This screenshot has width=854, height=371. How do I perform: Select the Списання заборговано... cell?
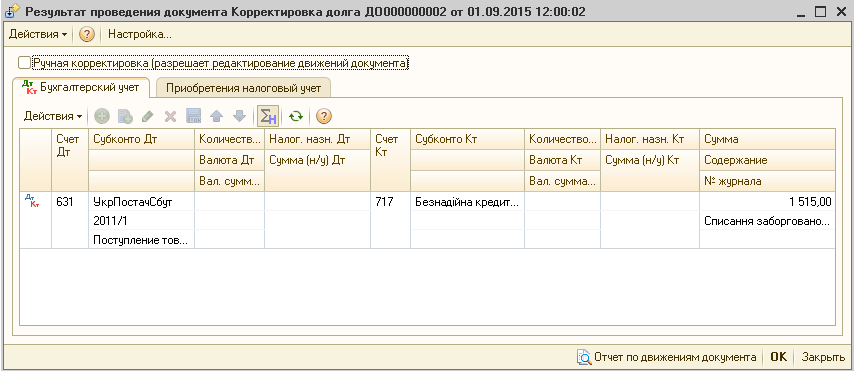(x=767, y=221)
